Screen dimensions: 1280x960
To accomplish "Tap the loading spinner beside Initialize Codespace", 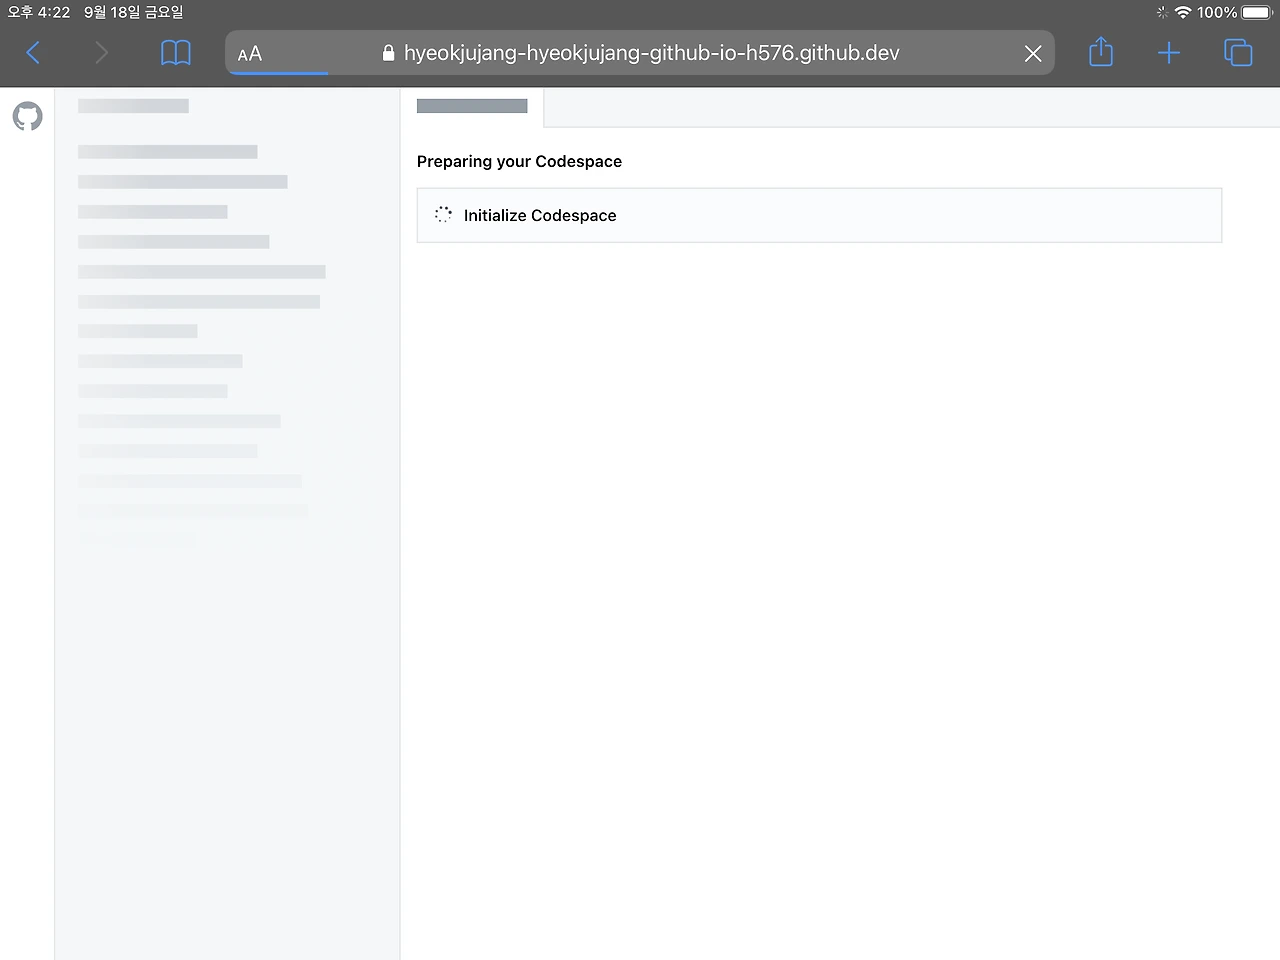I will (443, 214).
